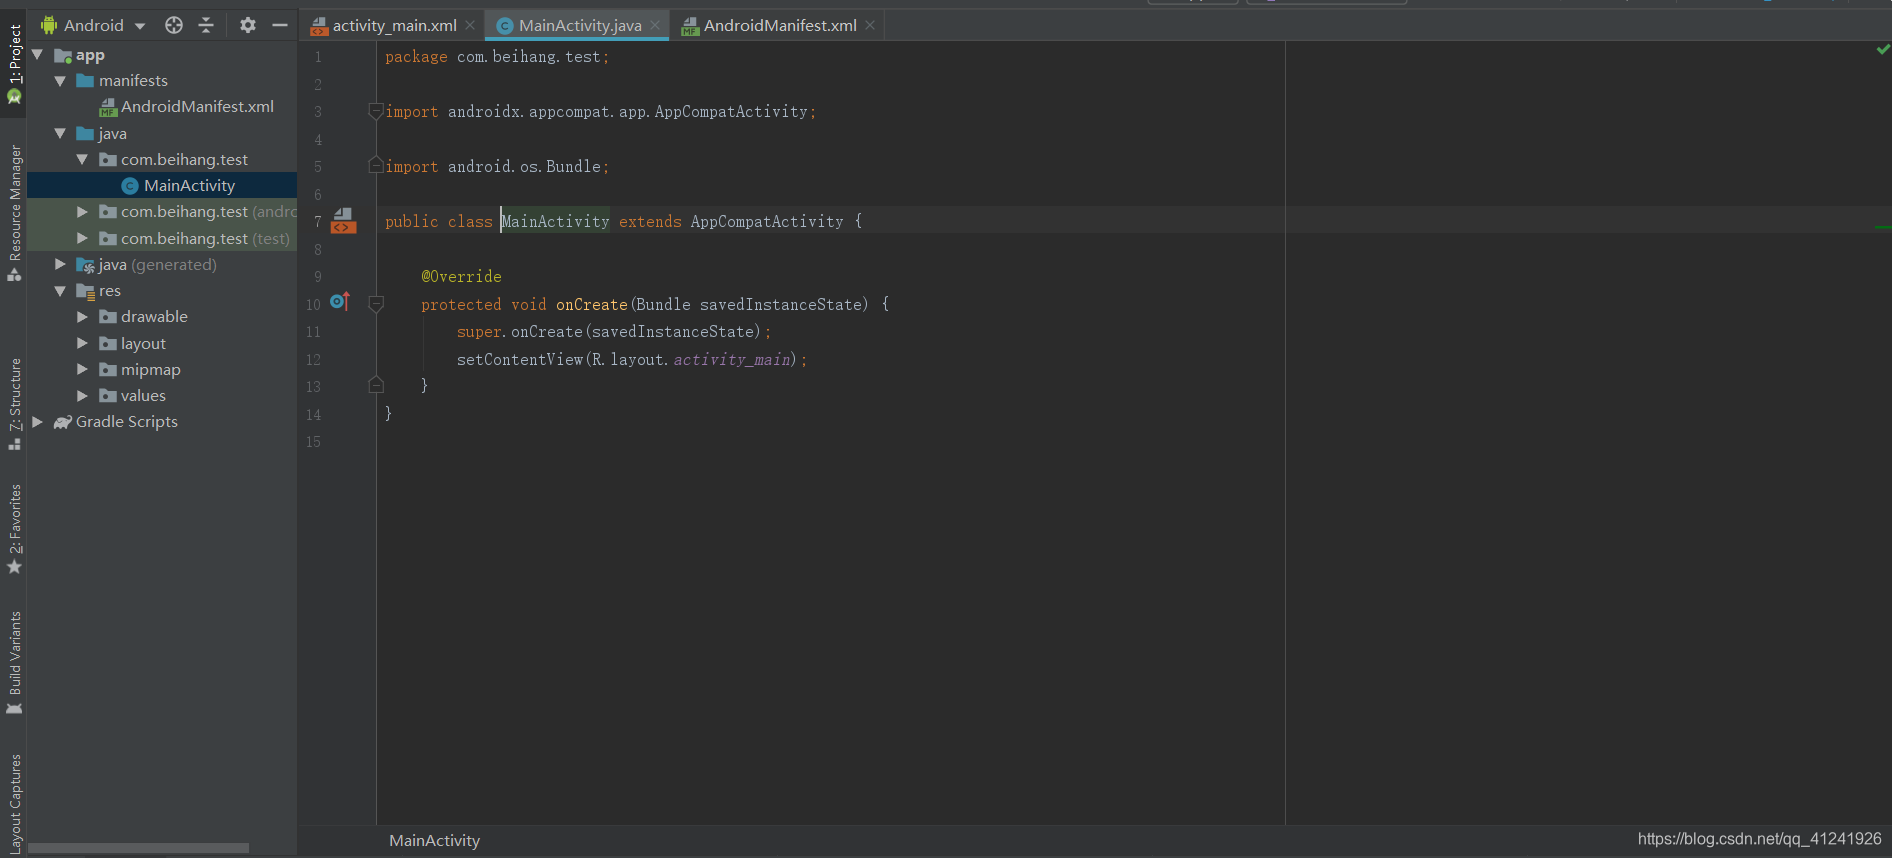Viewport: 1892px width, 858px height.
Task: Select MainActivity class in project tree
Action: click(189, 186)
